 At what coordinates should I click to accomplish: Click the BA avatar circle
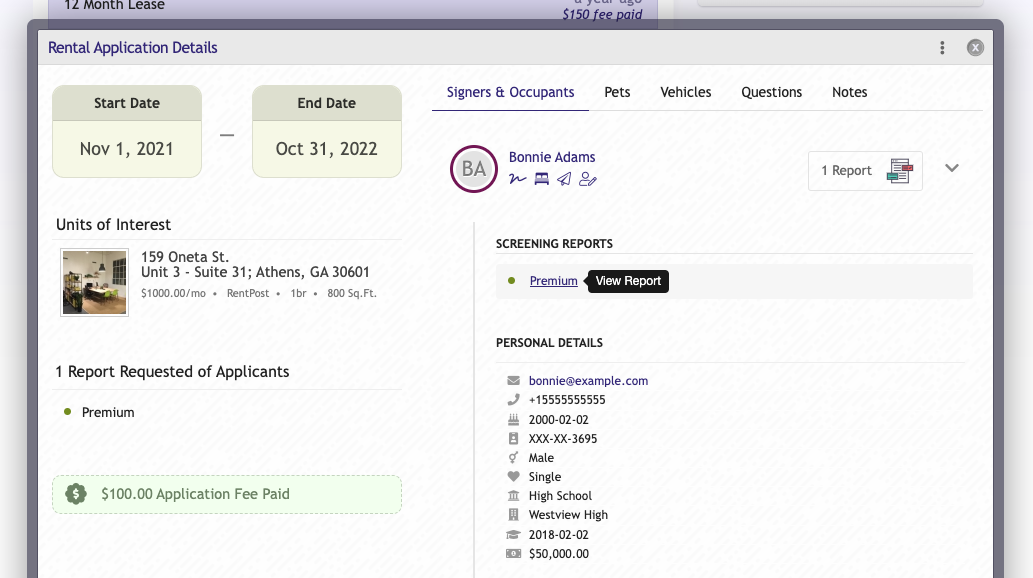[x=474, y=169]
